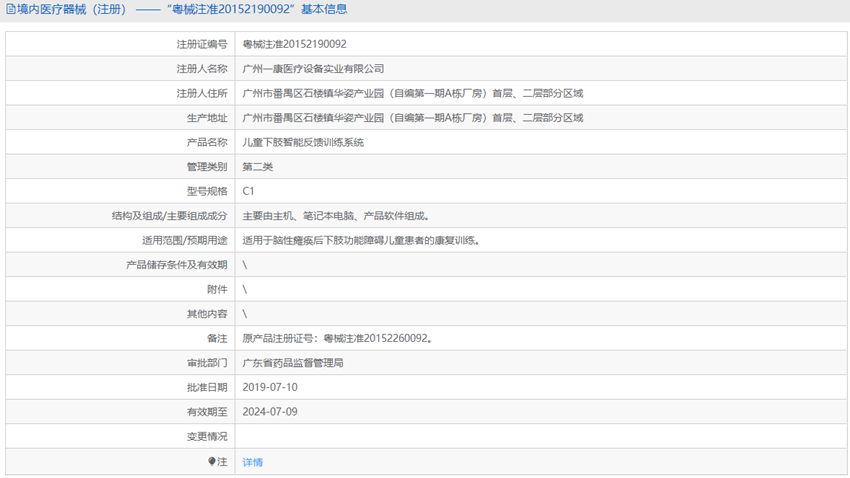Click the 适用范围/预期用途 label

pyautogui.click(x=185, y=240)
